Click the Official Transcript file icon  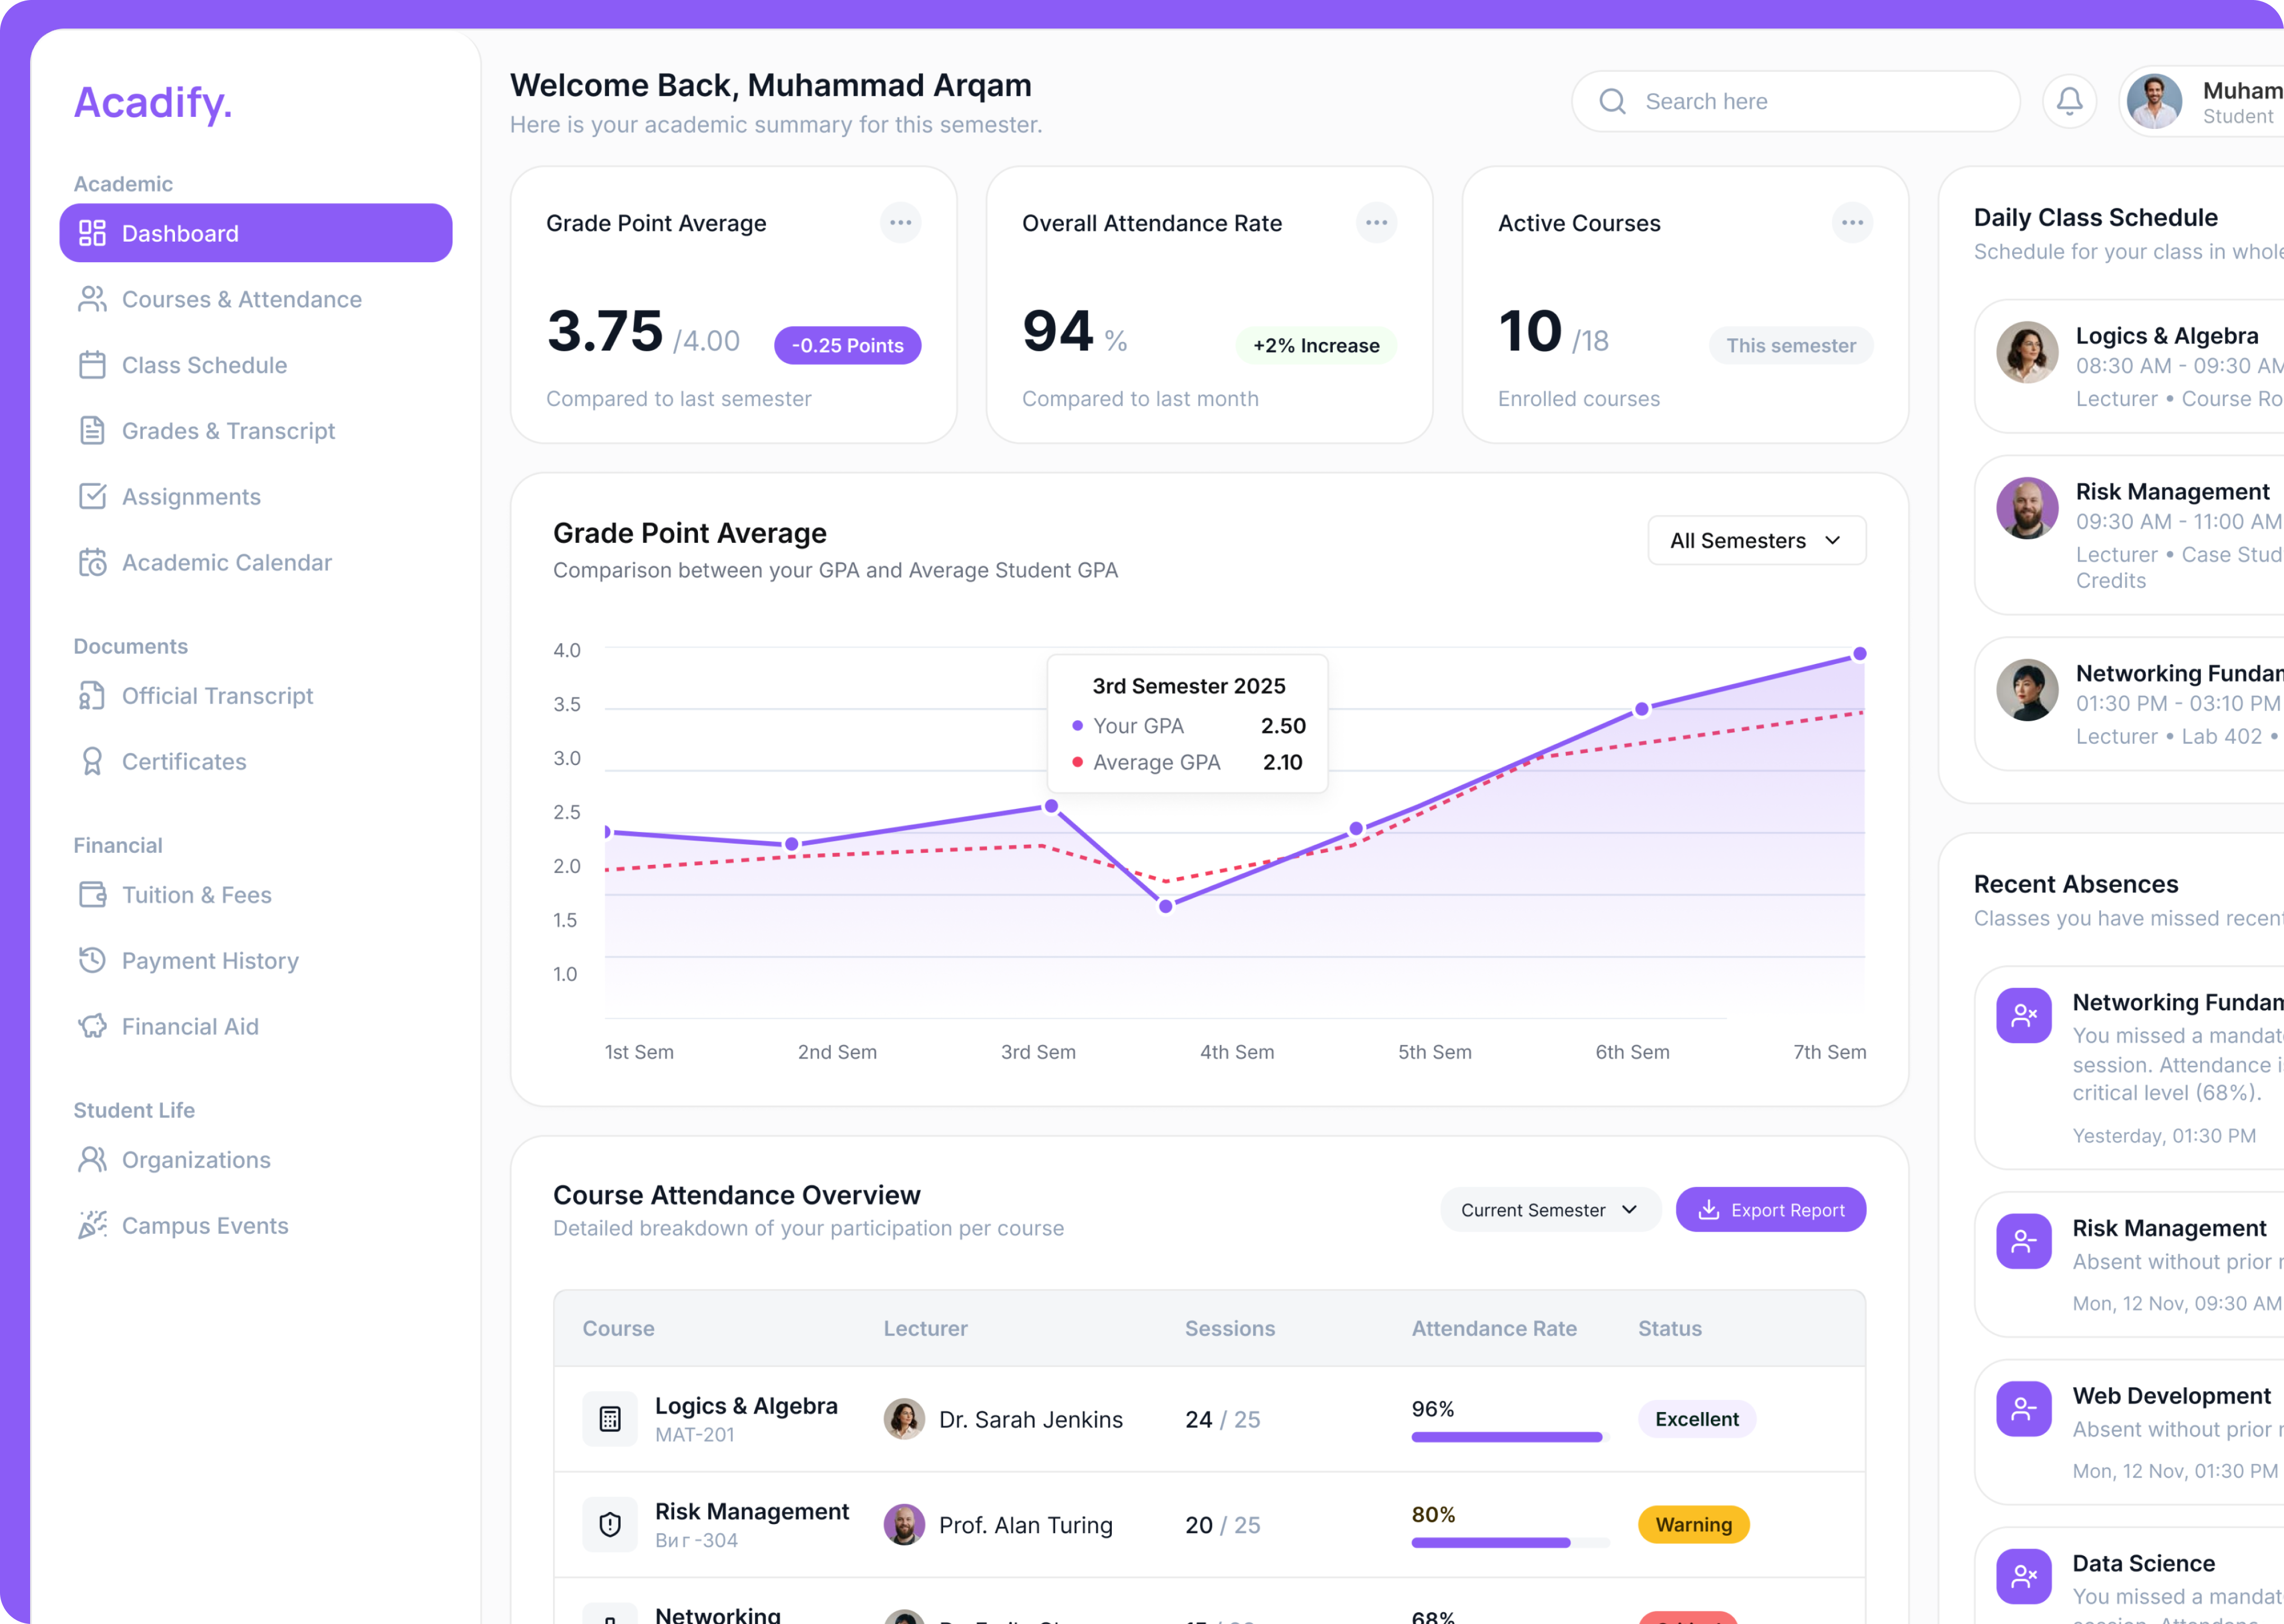(x=92, y=696)
